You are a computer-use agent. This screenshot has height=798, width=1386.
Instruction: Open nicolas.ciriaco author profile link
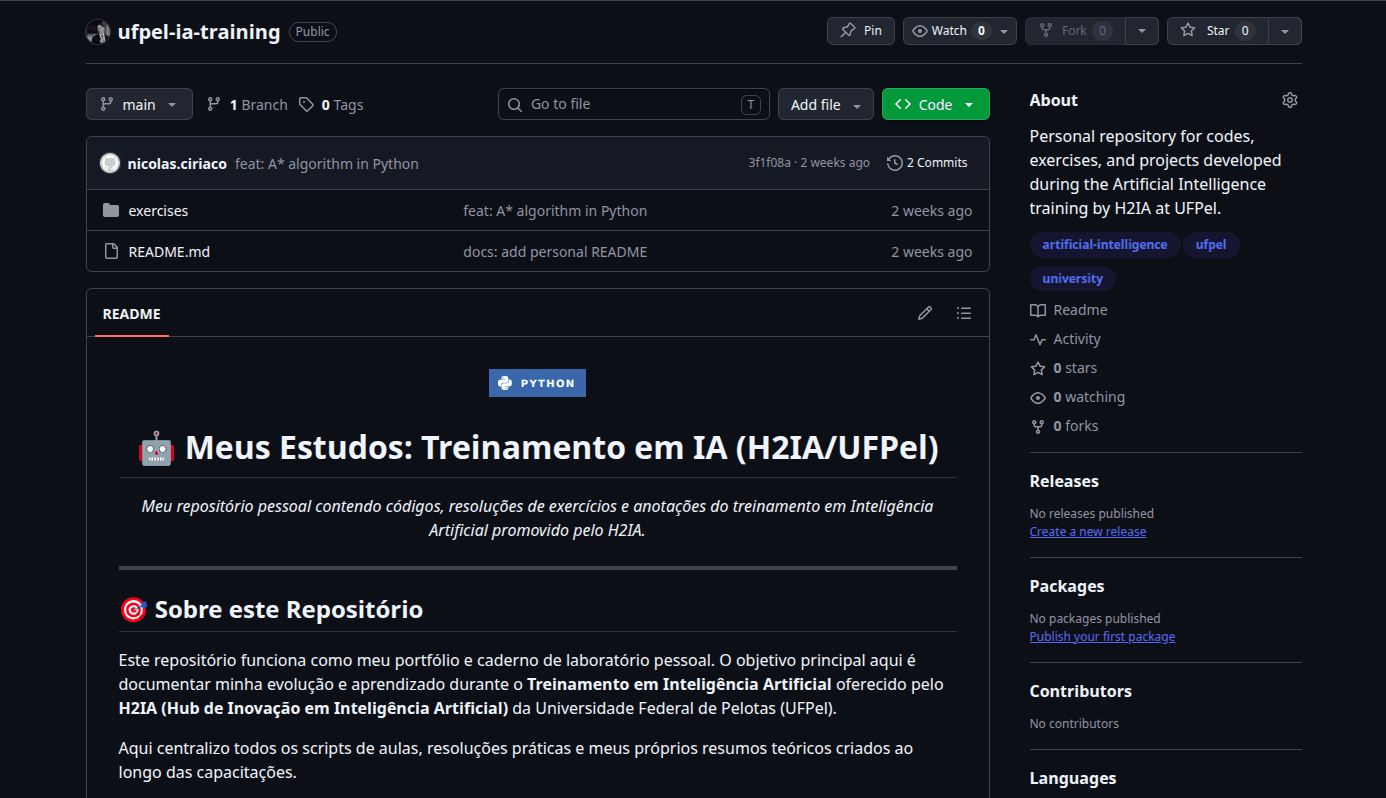click(177, 163)
